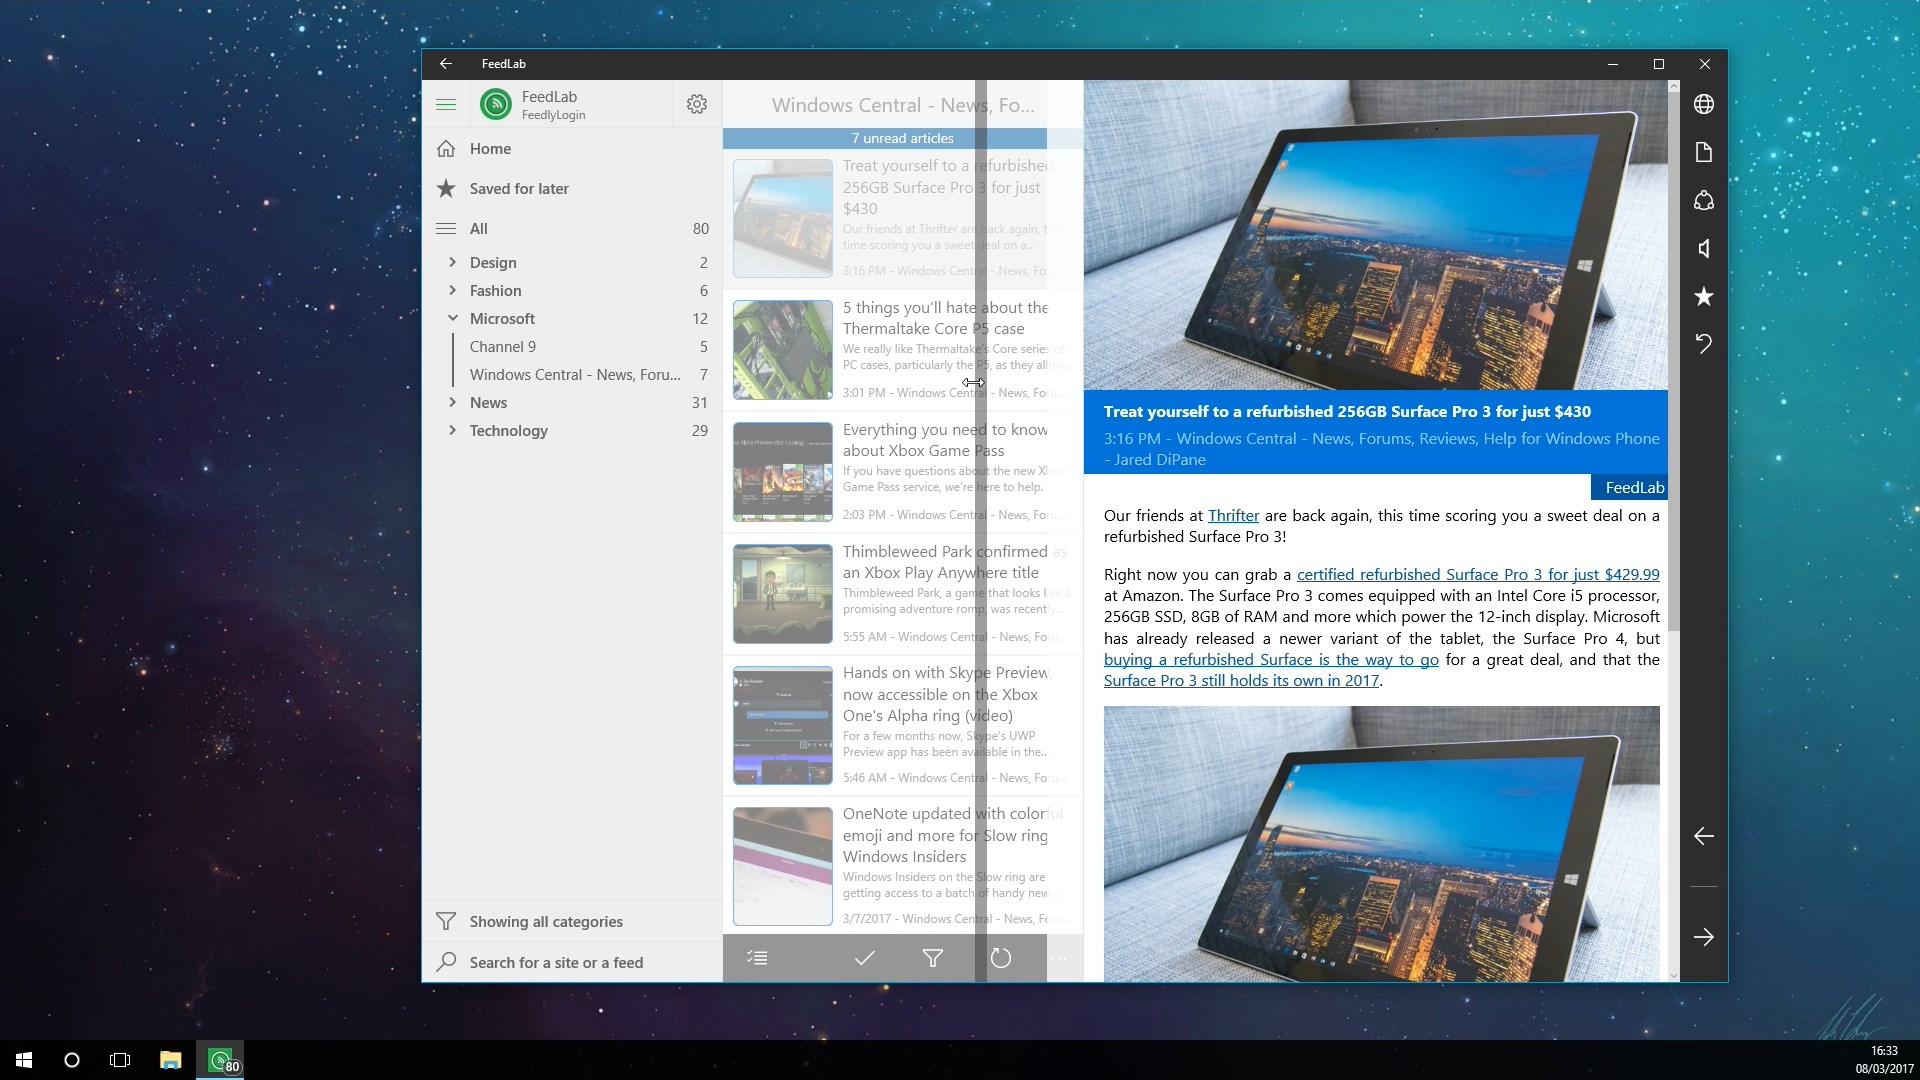Click the undo arrow icon in right sidebar
Screen dimensions: 1920x1080
coord(1704,344)
